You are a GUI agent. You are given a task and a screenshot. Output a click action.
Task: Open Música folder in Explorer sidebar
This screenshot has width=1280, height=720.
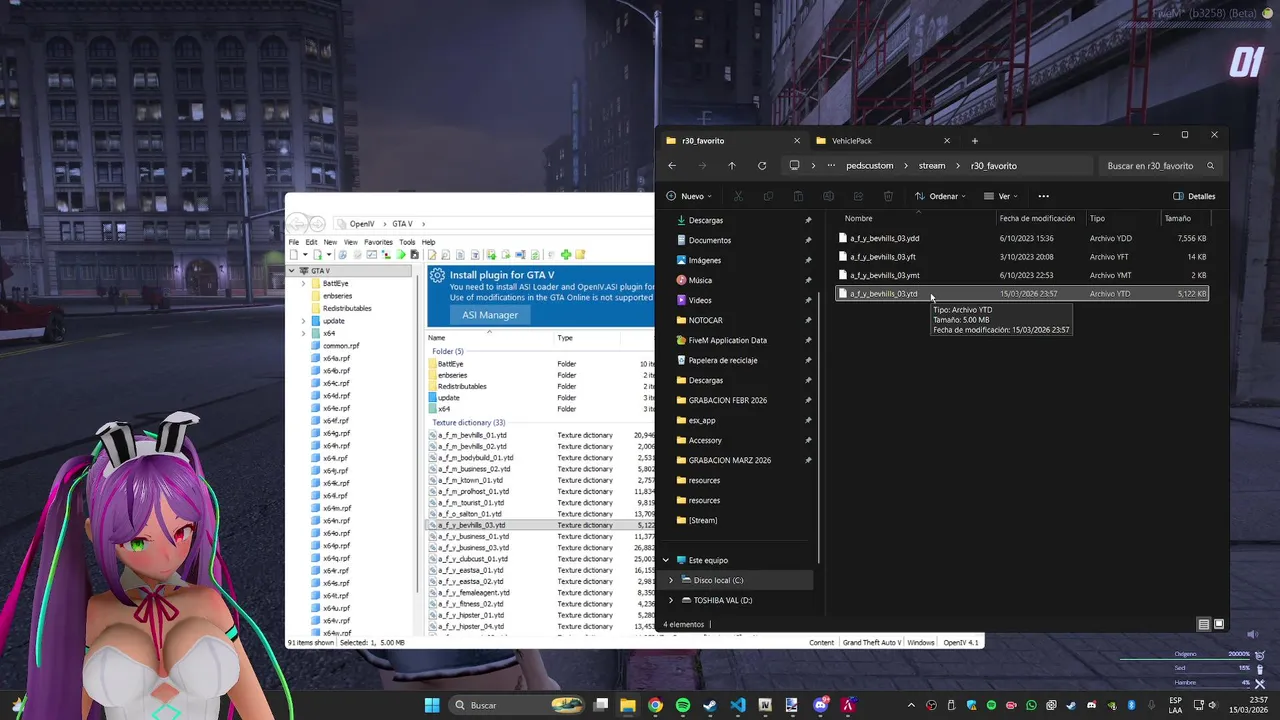pos(700,280)
